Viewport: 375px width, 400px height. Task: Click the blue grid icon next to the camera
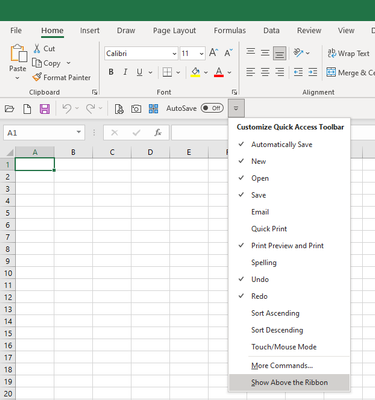[x=153, y=109]
